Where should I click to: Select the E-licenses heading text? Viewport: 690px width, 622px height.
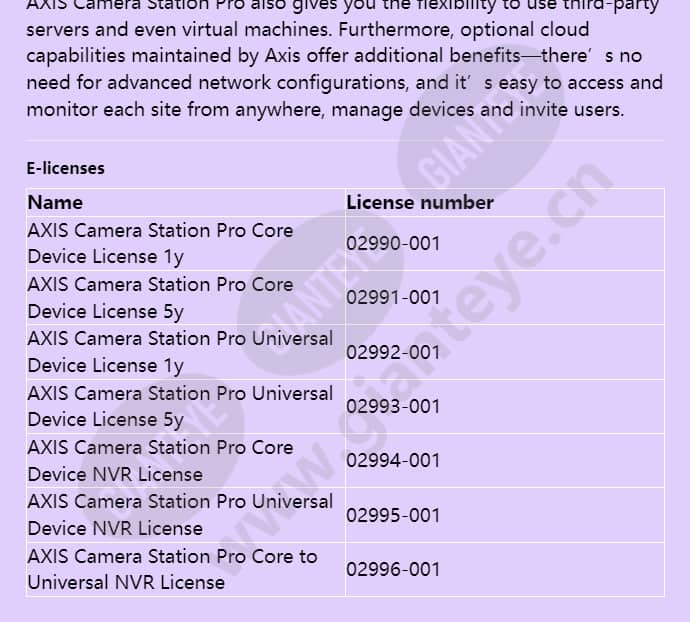pyautogui.click(x=66, y=168)
